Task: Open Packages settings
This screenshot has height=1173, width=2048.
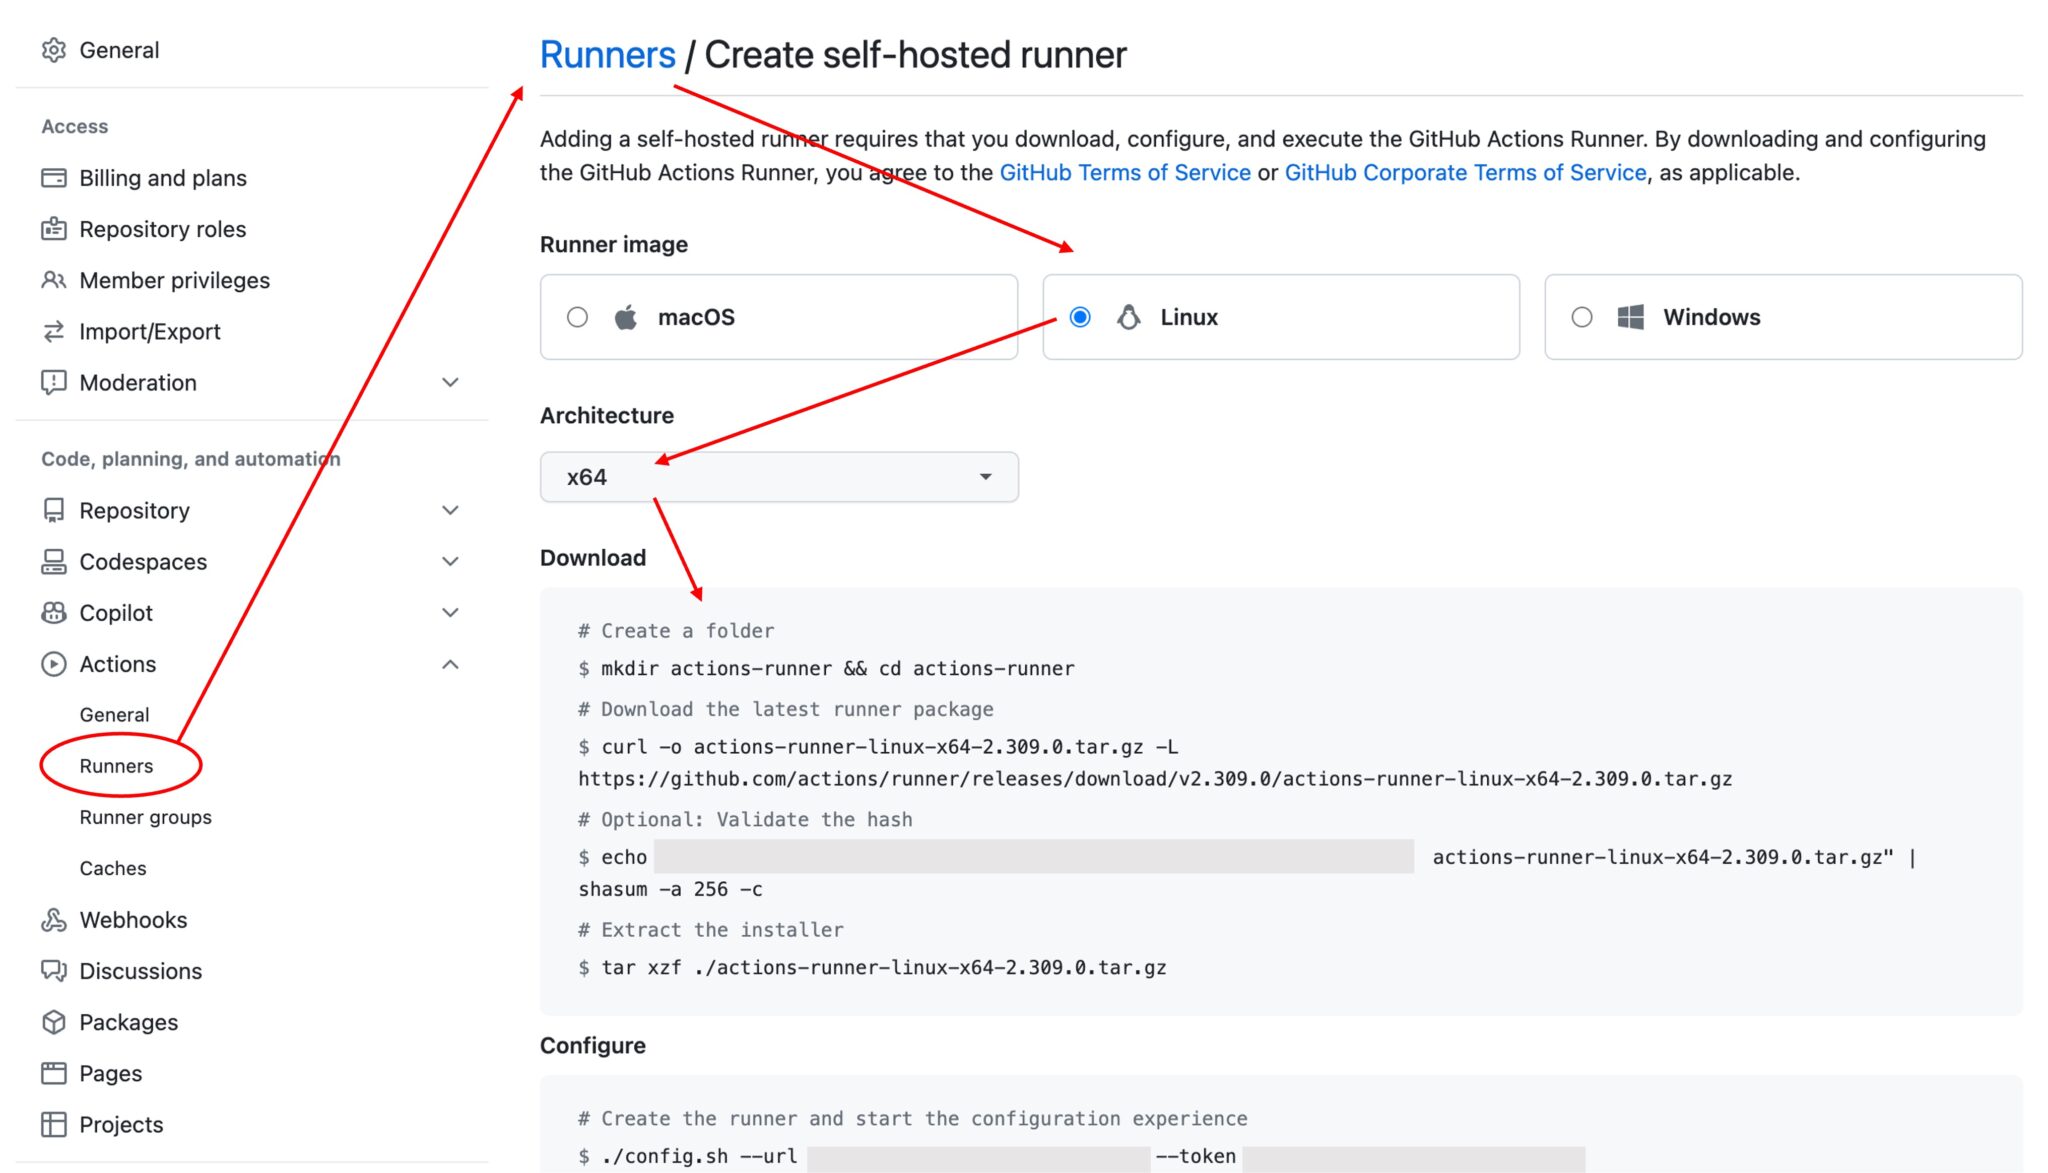Action: pos(129,1022)
